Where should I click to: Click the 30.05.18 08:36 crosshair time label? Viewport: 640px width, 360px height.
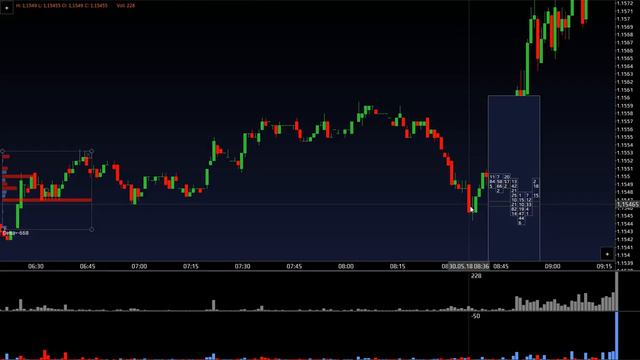469,266
